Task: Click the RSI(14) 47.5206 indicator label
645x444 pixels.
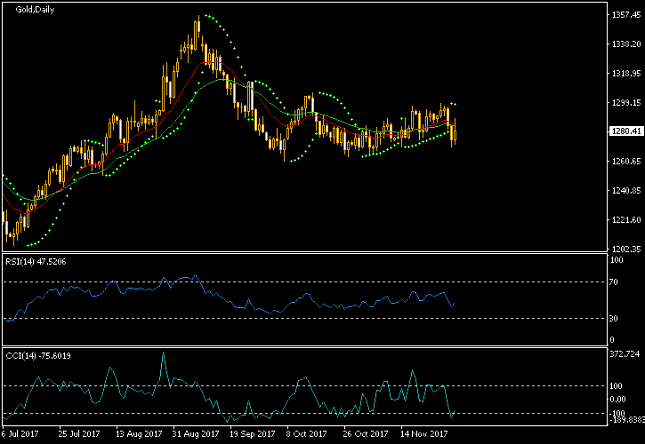Action: pyautogui.click(x=36, y=262)
